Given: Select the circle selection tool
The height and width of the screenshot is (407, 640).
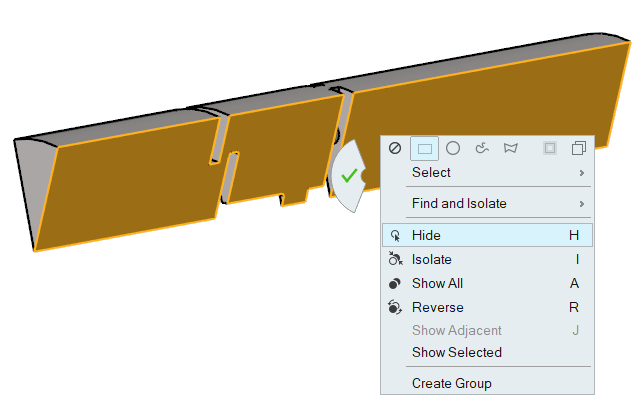Looking at the screenshot, I should pyautogui.click(x=453, y=148).
